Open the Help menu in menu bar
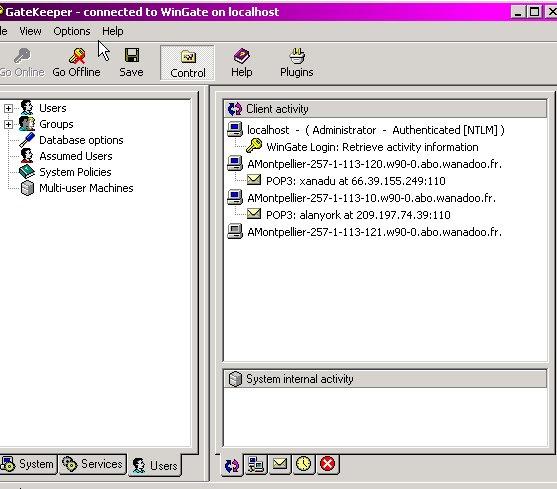The width and height of the screenshot is (557, 489). [x=113, y=31]
